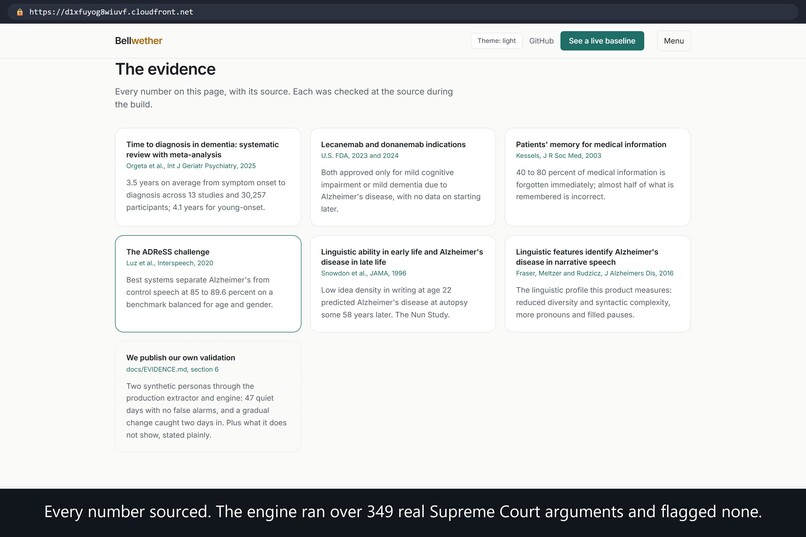806x537 pixels.
Task: Click the U.S. FDA, 2023 and 2024 source
Action: [359, 155]
